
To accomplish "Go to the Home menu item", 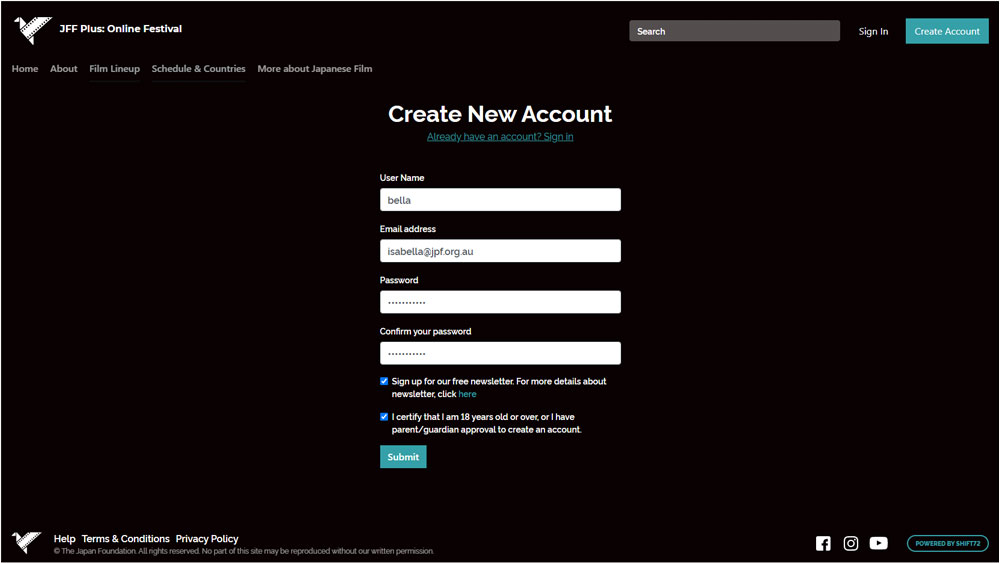I will 25,69.
